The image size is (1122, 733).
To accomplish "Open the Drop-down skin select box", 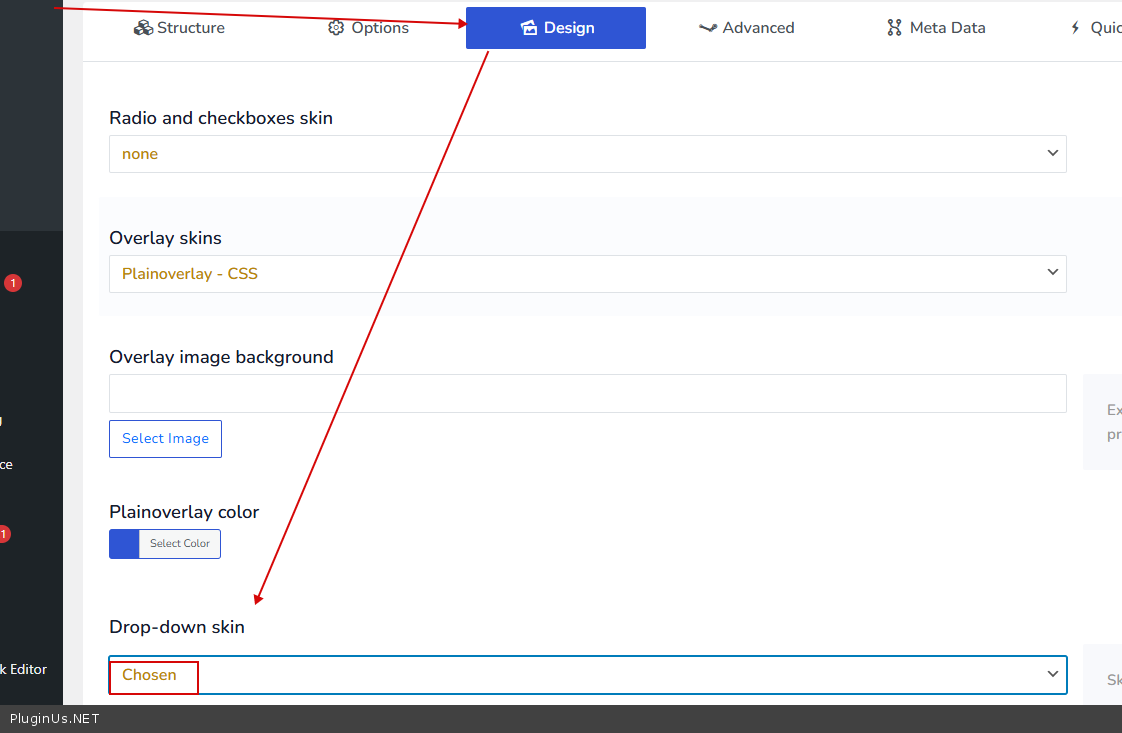I will (587, 675).
